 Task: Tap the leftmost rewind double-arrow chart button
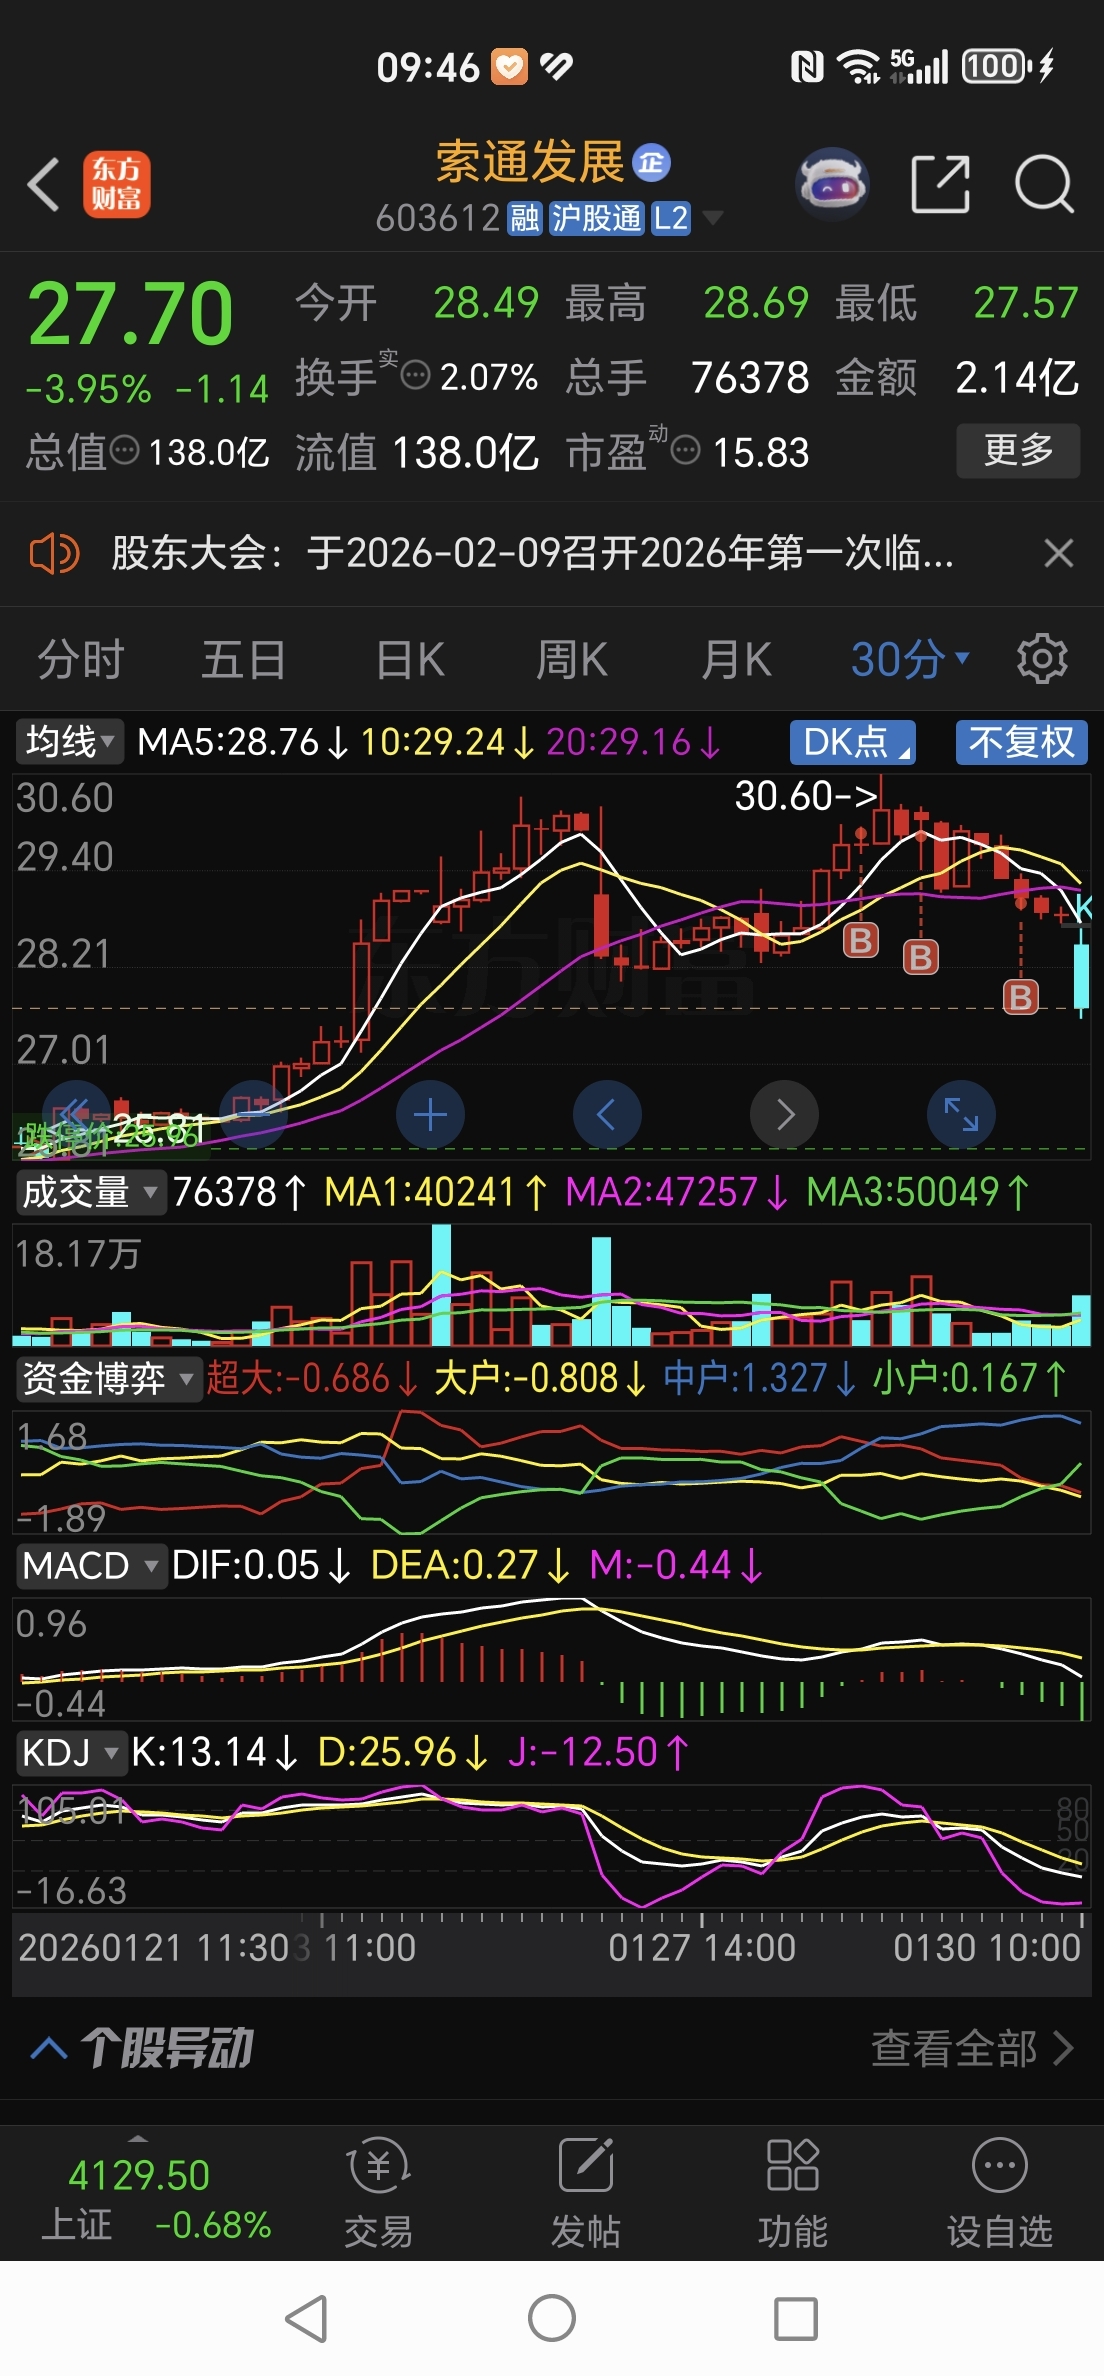(76, 1114)
